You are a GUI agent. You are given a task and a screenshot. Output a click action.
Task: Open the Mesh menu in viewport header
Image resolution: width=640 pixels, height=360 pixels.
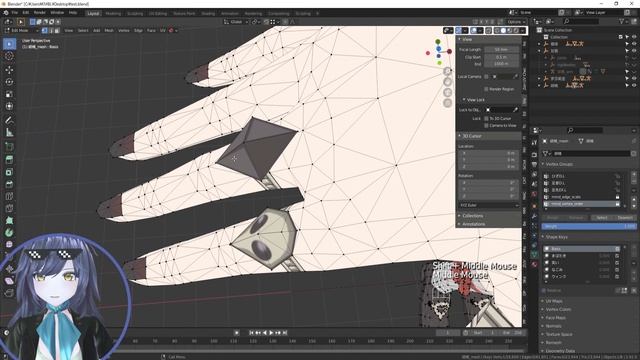pos(109,31)
